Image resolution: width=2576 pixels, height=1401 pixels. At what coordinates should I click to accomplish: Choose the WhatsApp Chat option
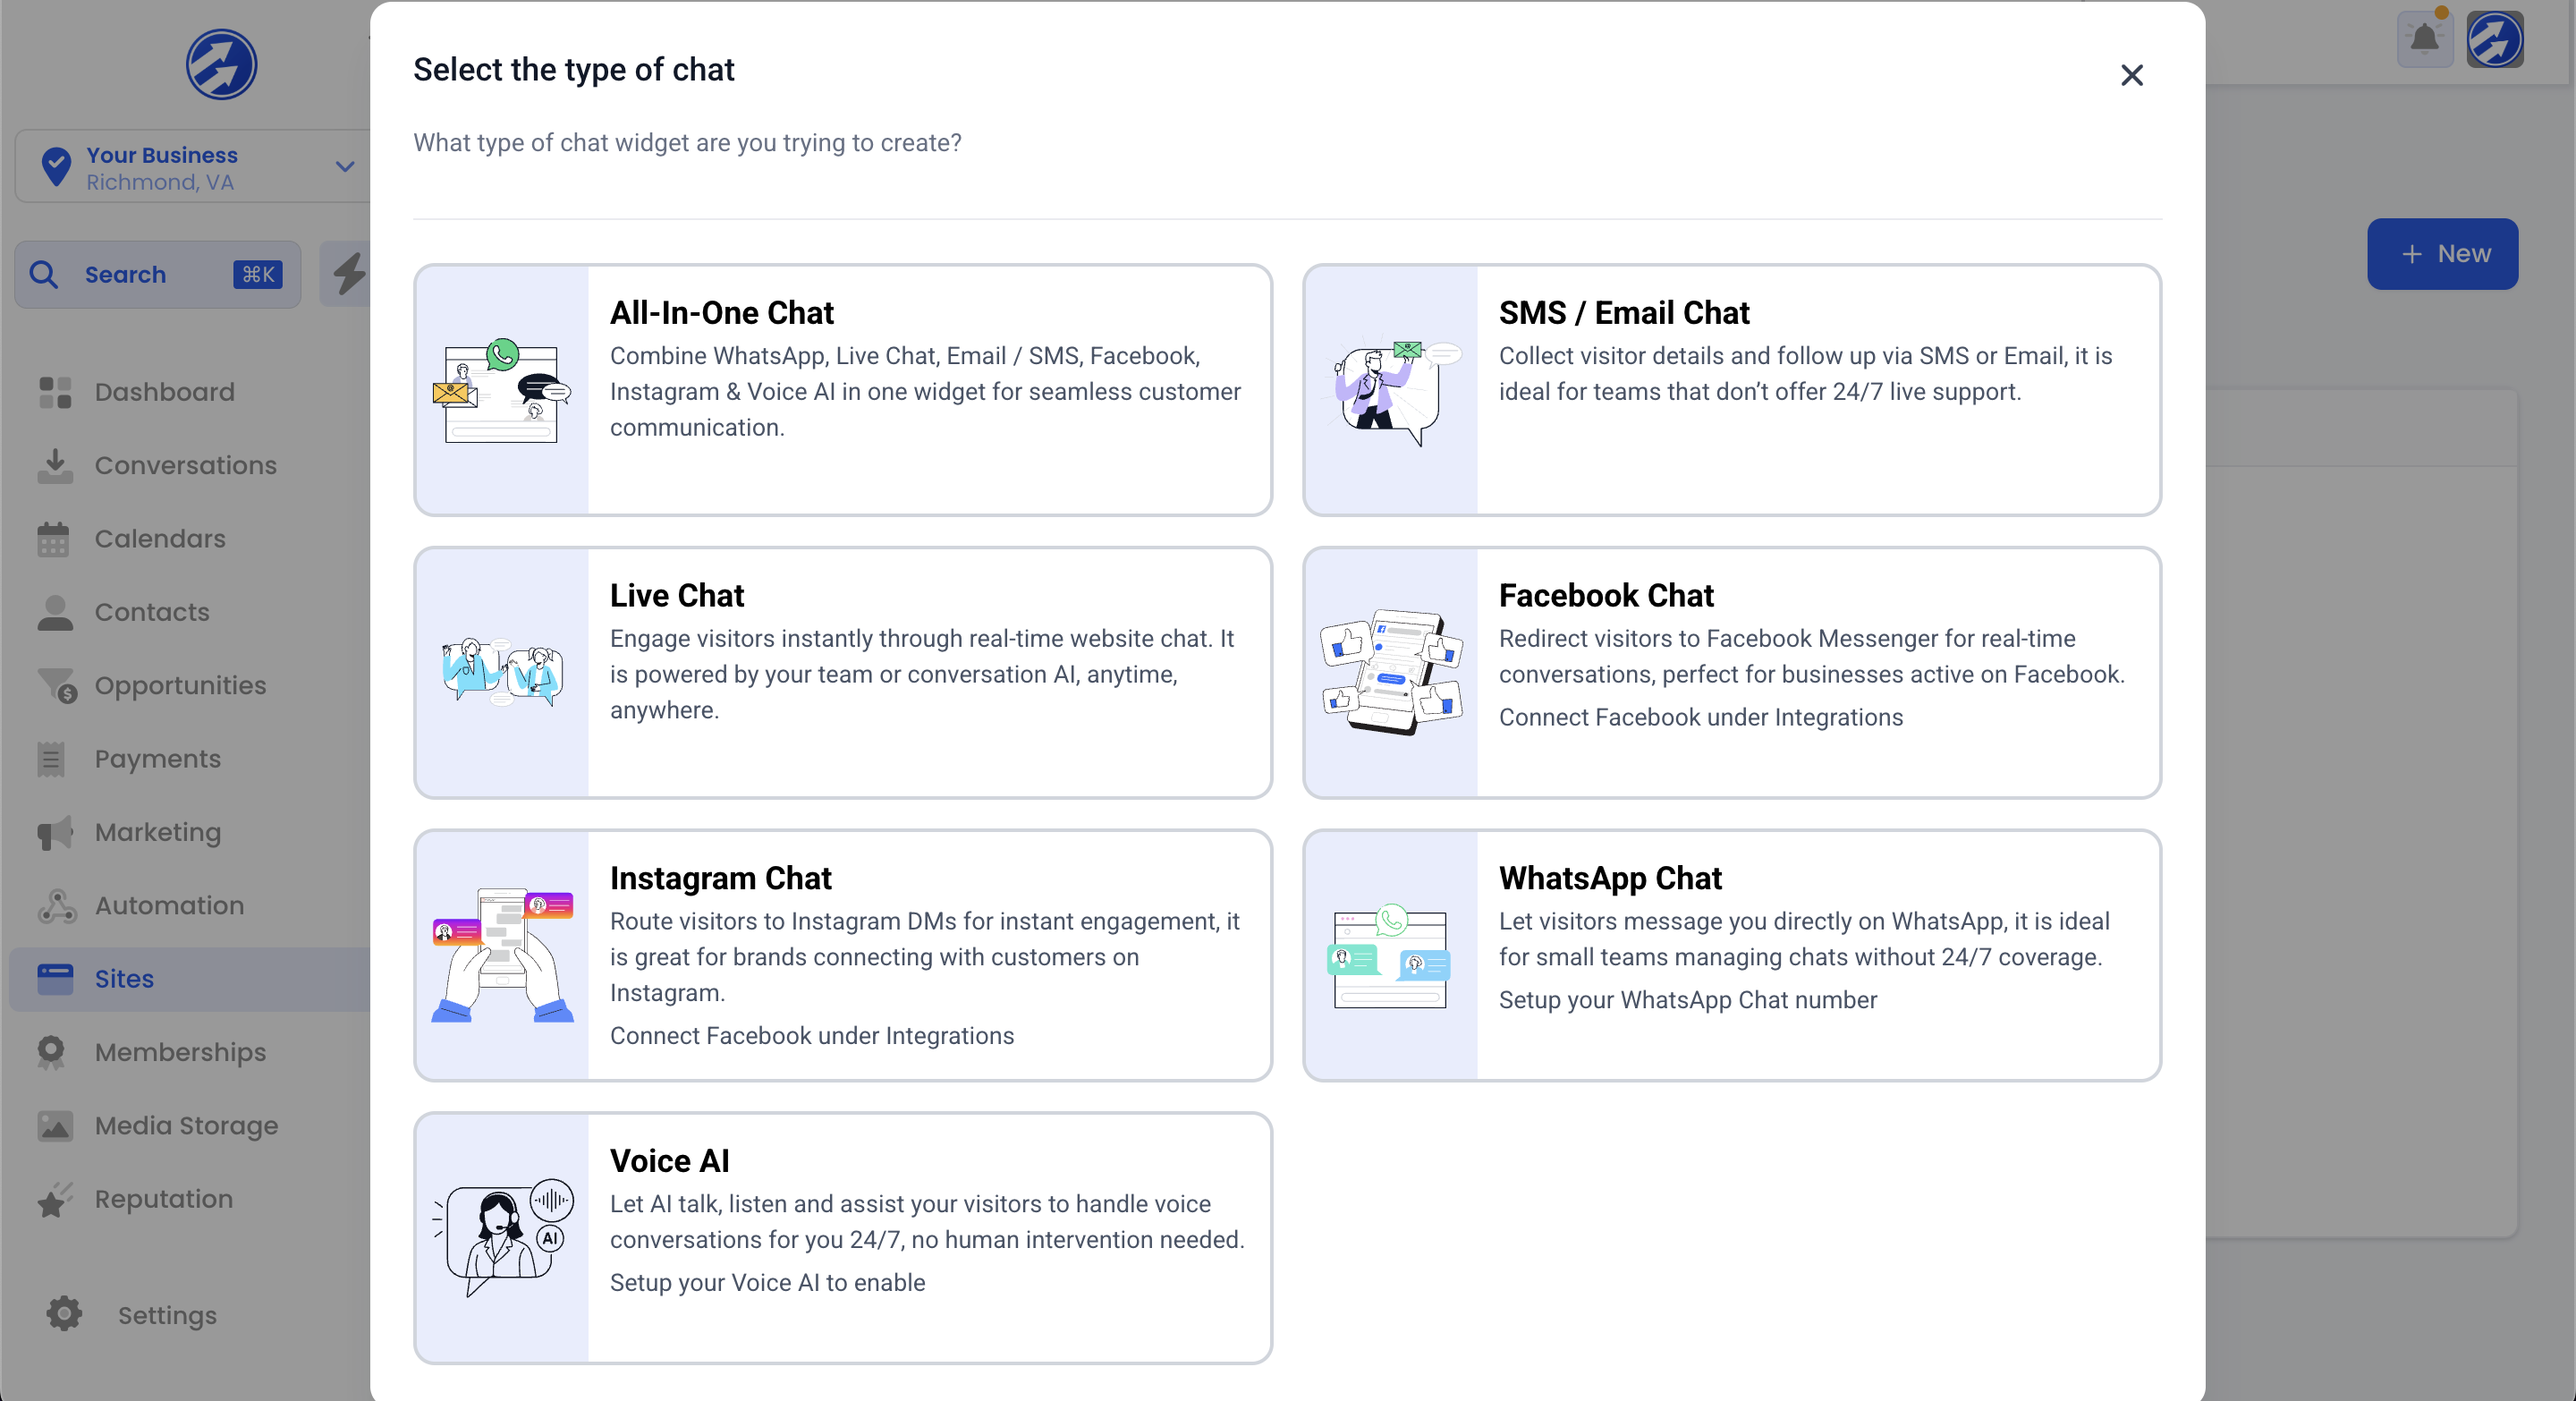click(x=1731, y=956)
